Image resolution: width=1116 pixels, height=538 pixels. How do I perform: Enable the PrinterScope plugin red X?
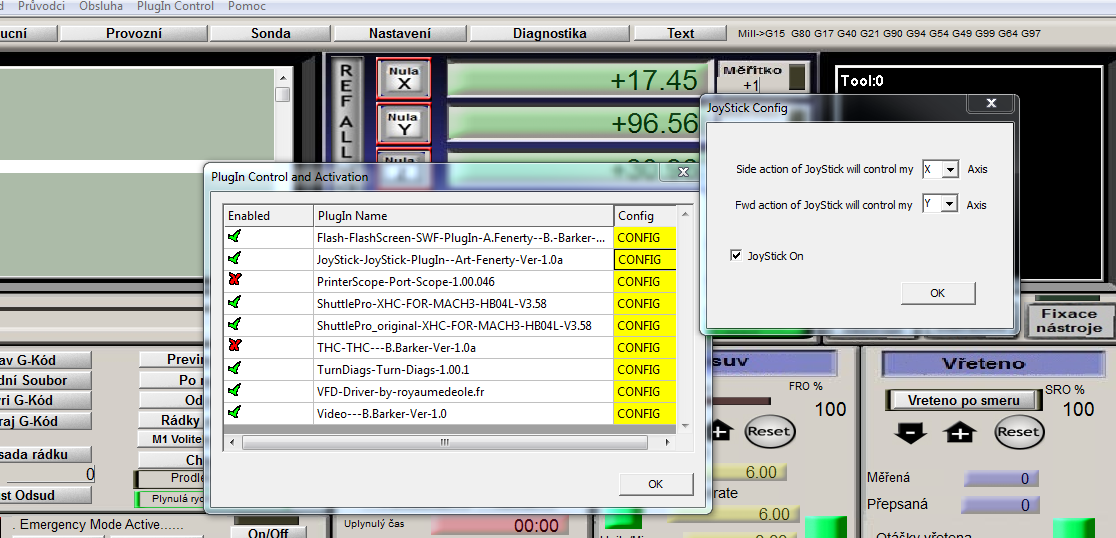235,281
